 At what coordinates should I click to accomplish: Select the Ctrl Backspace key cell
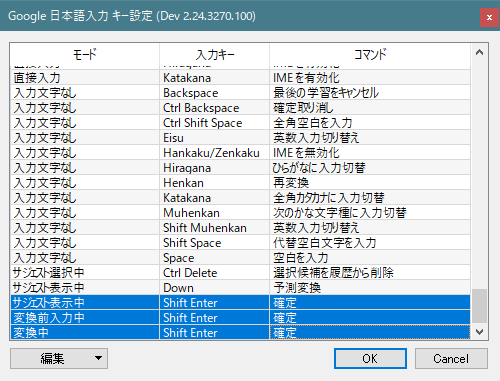(x=214, y=108)
